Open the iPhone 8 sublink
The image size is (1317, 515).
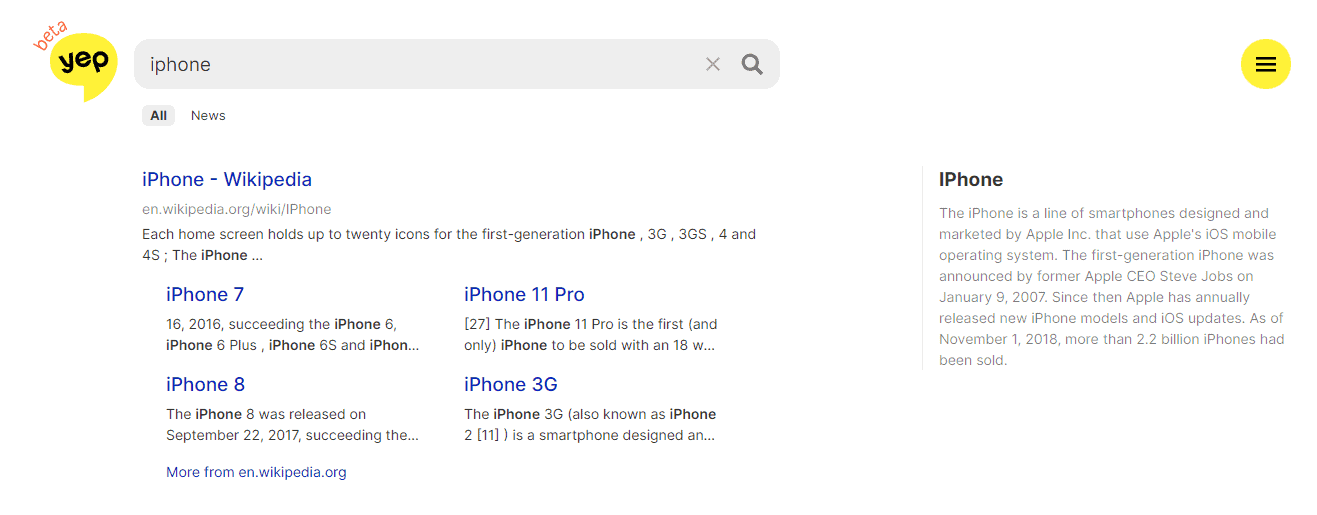205,384
